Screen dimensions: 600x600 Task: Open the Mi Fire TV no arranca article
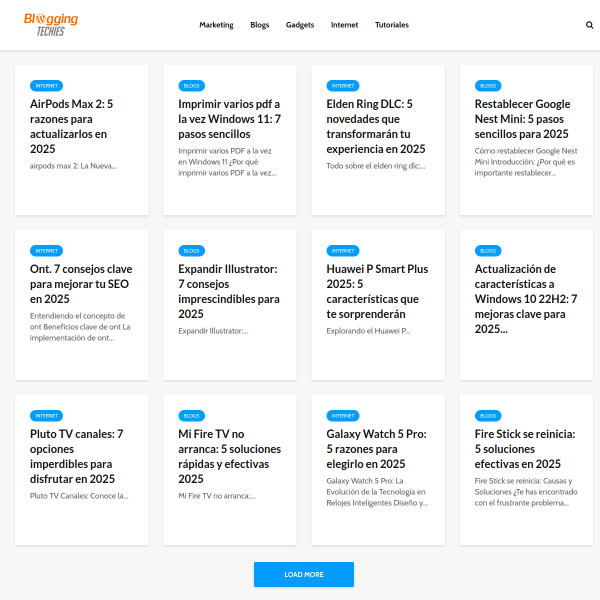point(230,456)
